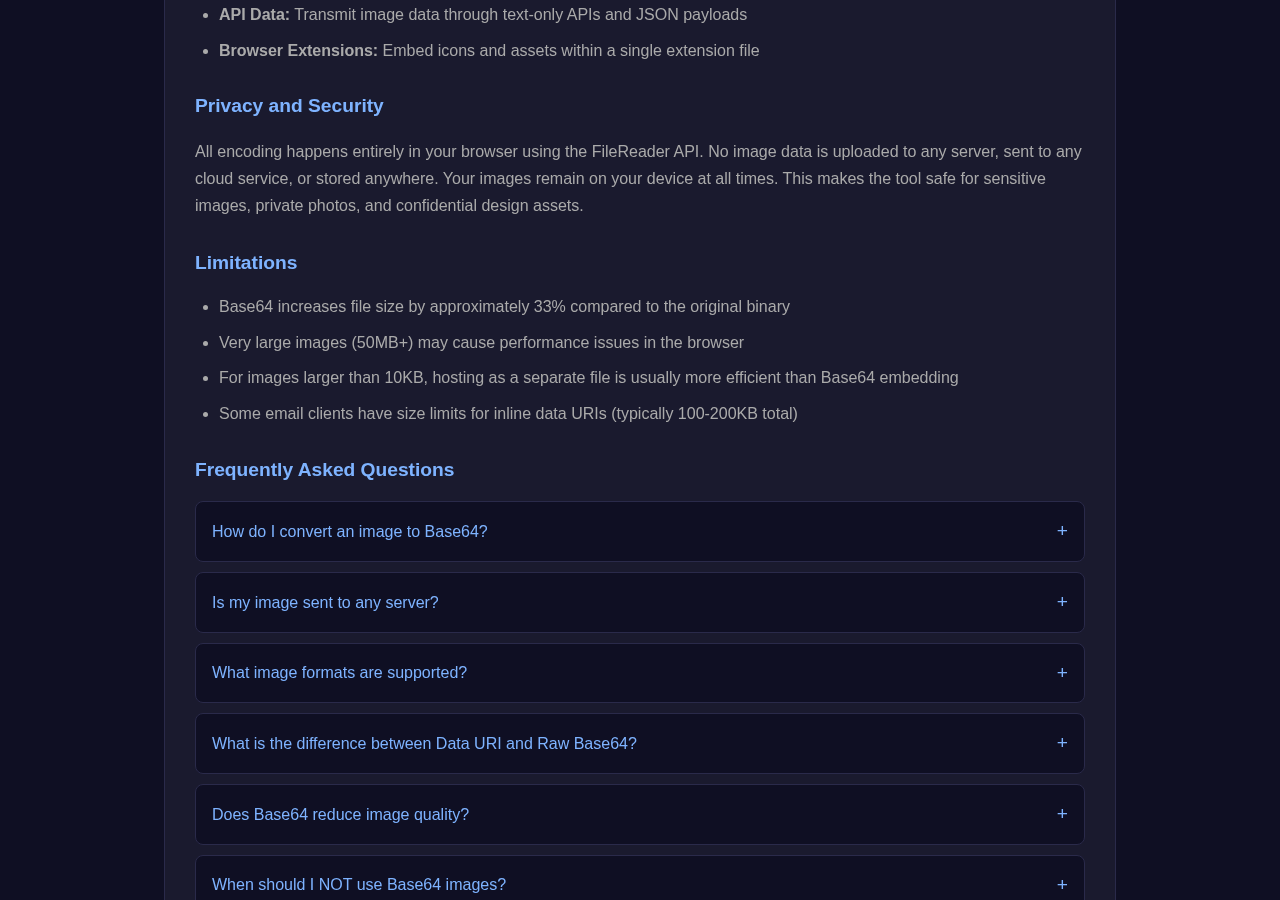
Task: Expand "How do I convert an image to Base64?"
Action: (640, 531)
